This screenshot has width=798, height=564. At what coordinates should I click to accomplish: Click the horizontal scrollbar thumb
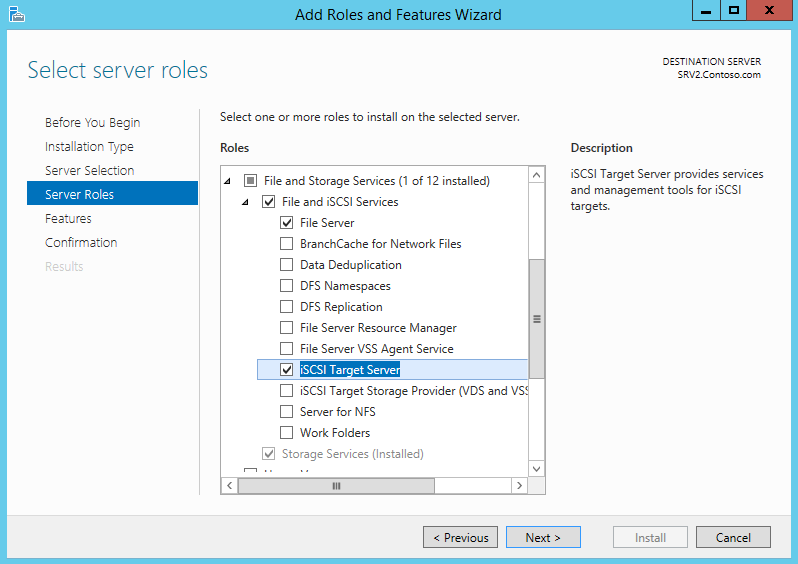(336, 485)
